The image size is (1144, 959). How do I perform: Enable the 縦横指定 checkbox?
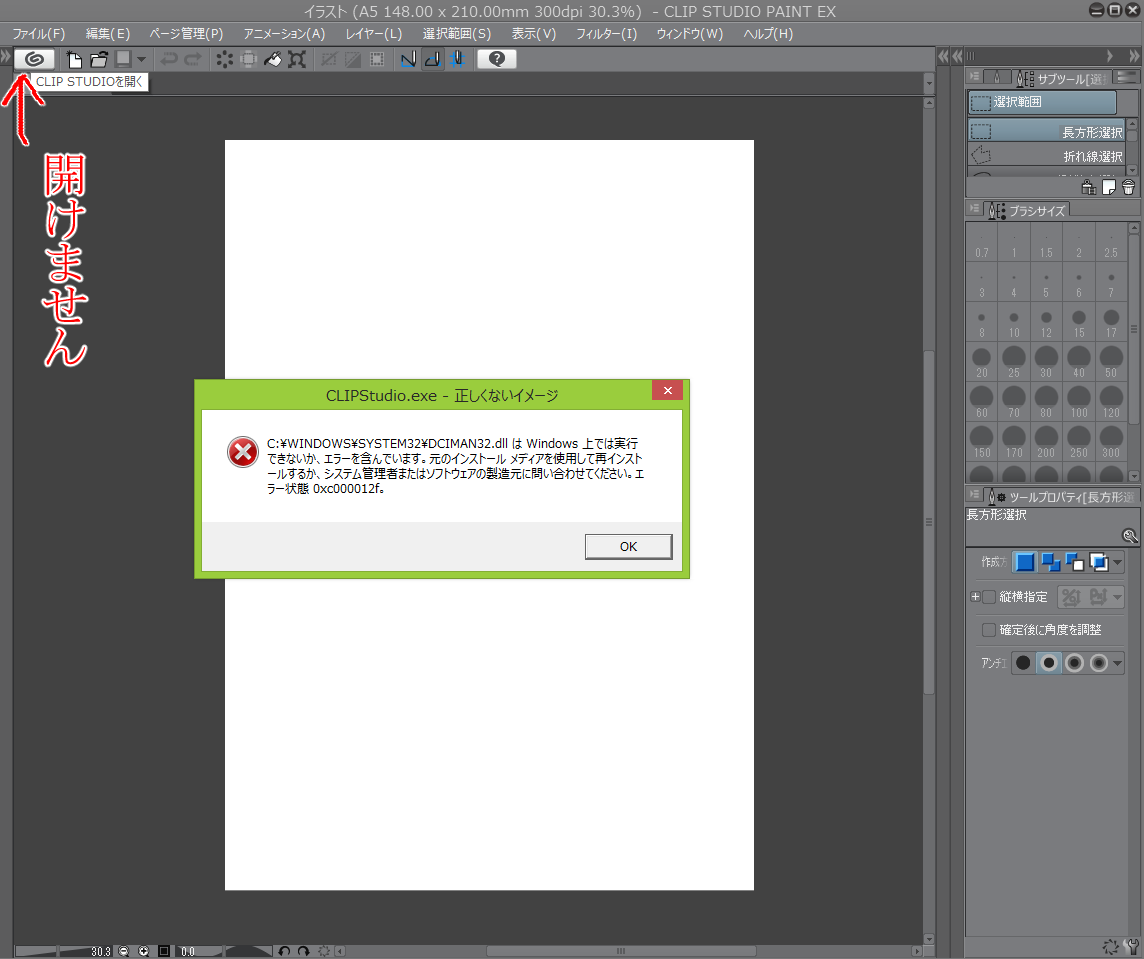click(x=989, y=597)
